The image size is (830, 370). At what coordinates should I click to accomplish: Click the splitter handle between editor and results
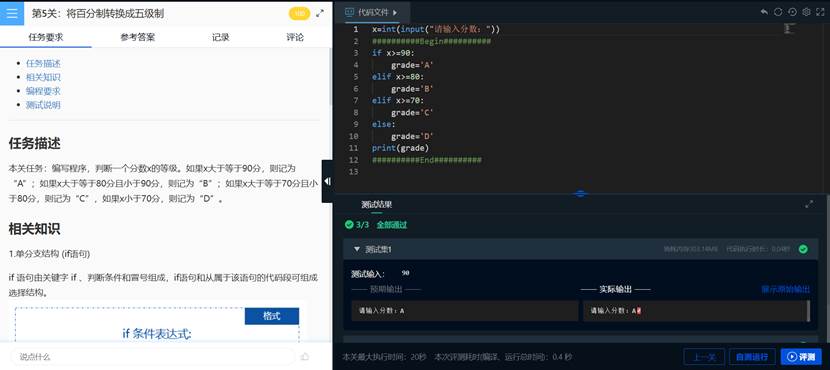pyautogui.click(x=580, y=194)
